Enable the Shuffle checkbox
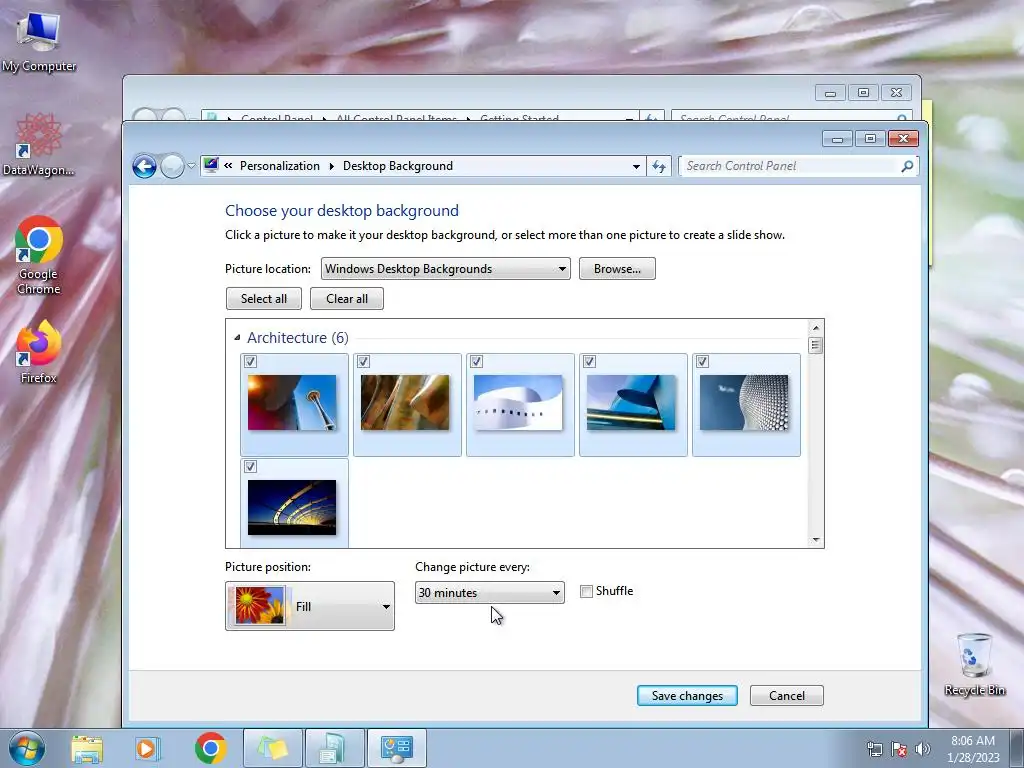This screenshot has height=768, width=1024. 586,592
